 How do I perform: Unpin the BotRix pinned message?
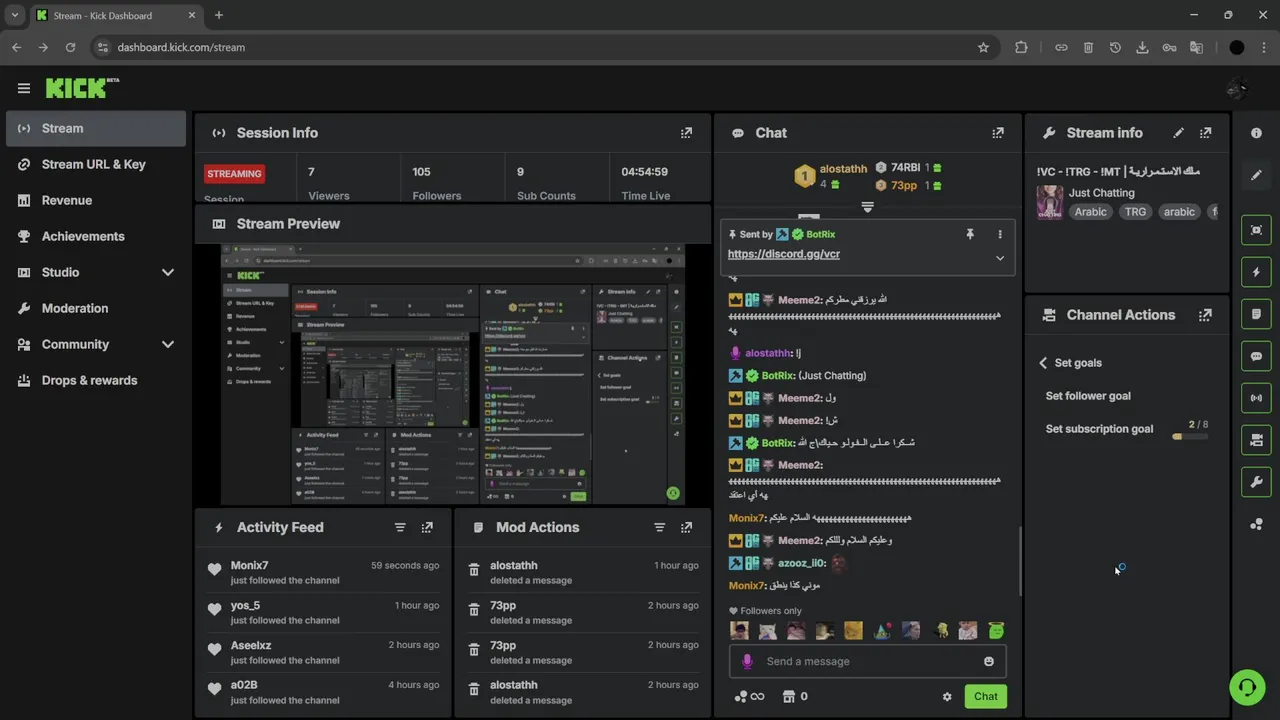[969, 234]
